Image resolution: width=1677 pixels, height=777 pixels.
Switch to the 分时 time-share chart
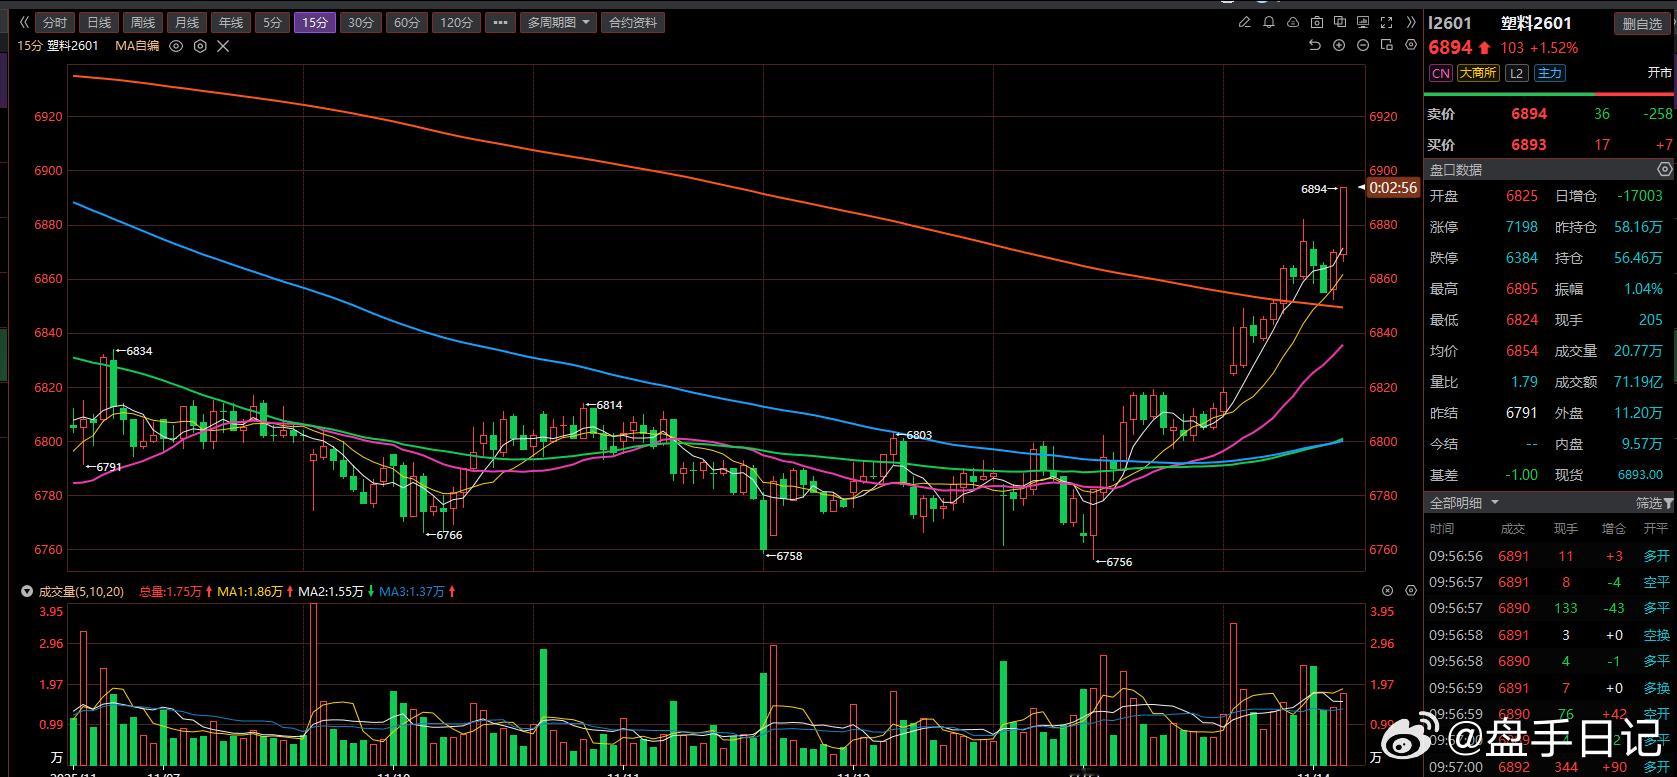pyautogui.click(x=55, y=22)
